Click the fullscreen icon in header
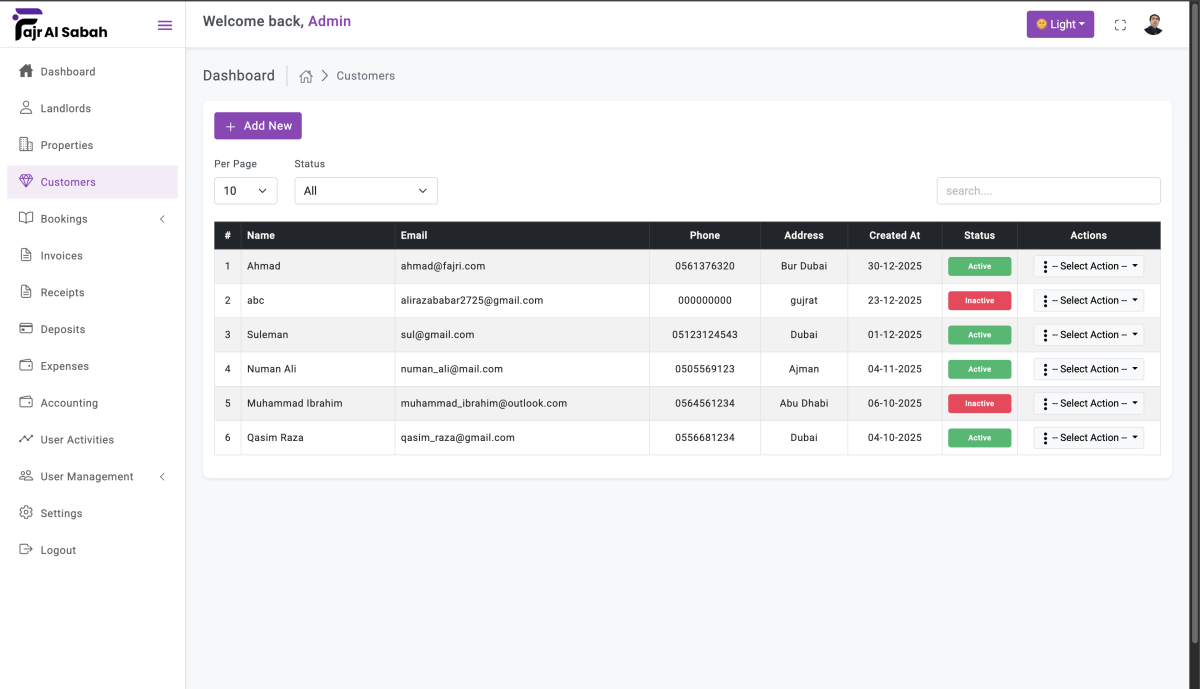The width and height of the screenshot is (1200, 689). [x=1120, y=25]
